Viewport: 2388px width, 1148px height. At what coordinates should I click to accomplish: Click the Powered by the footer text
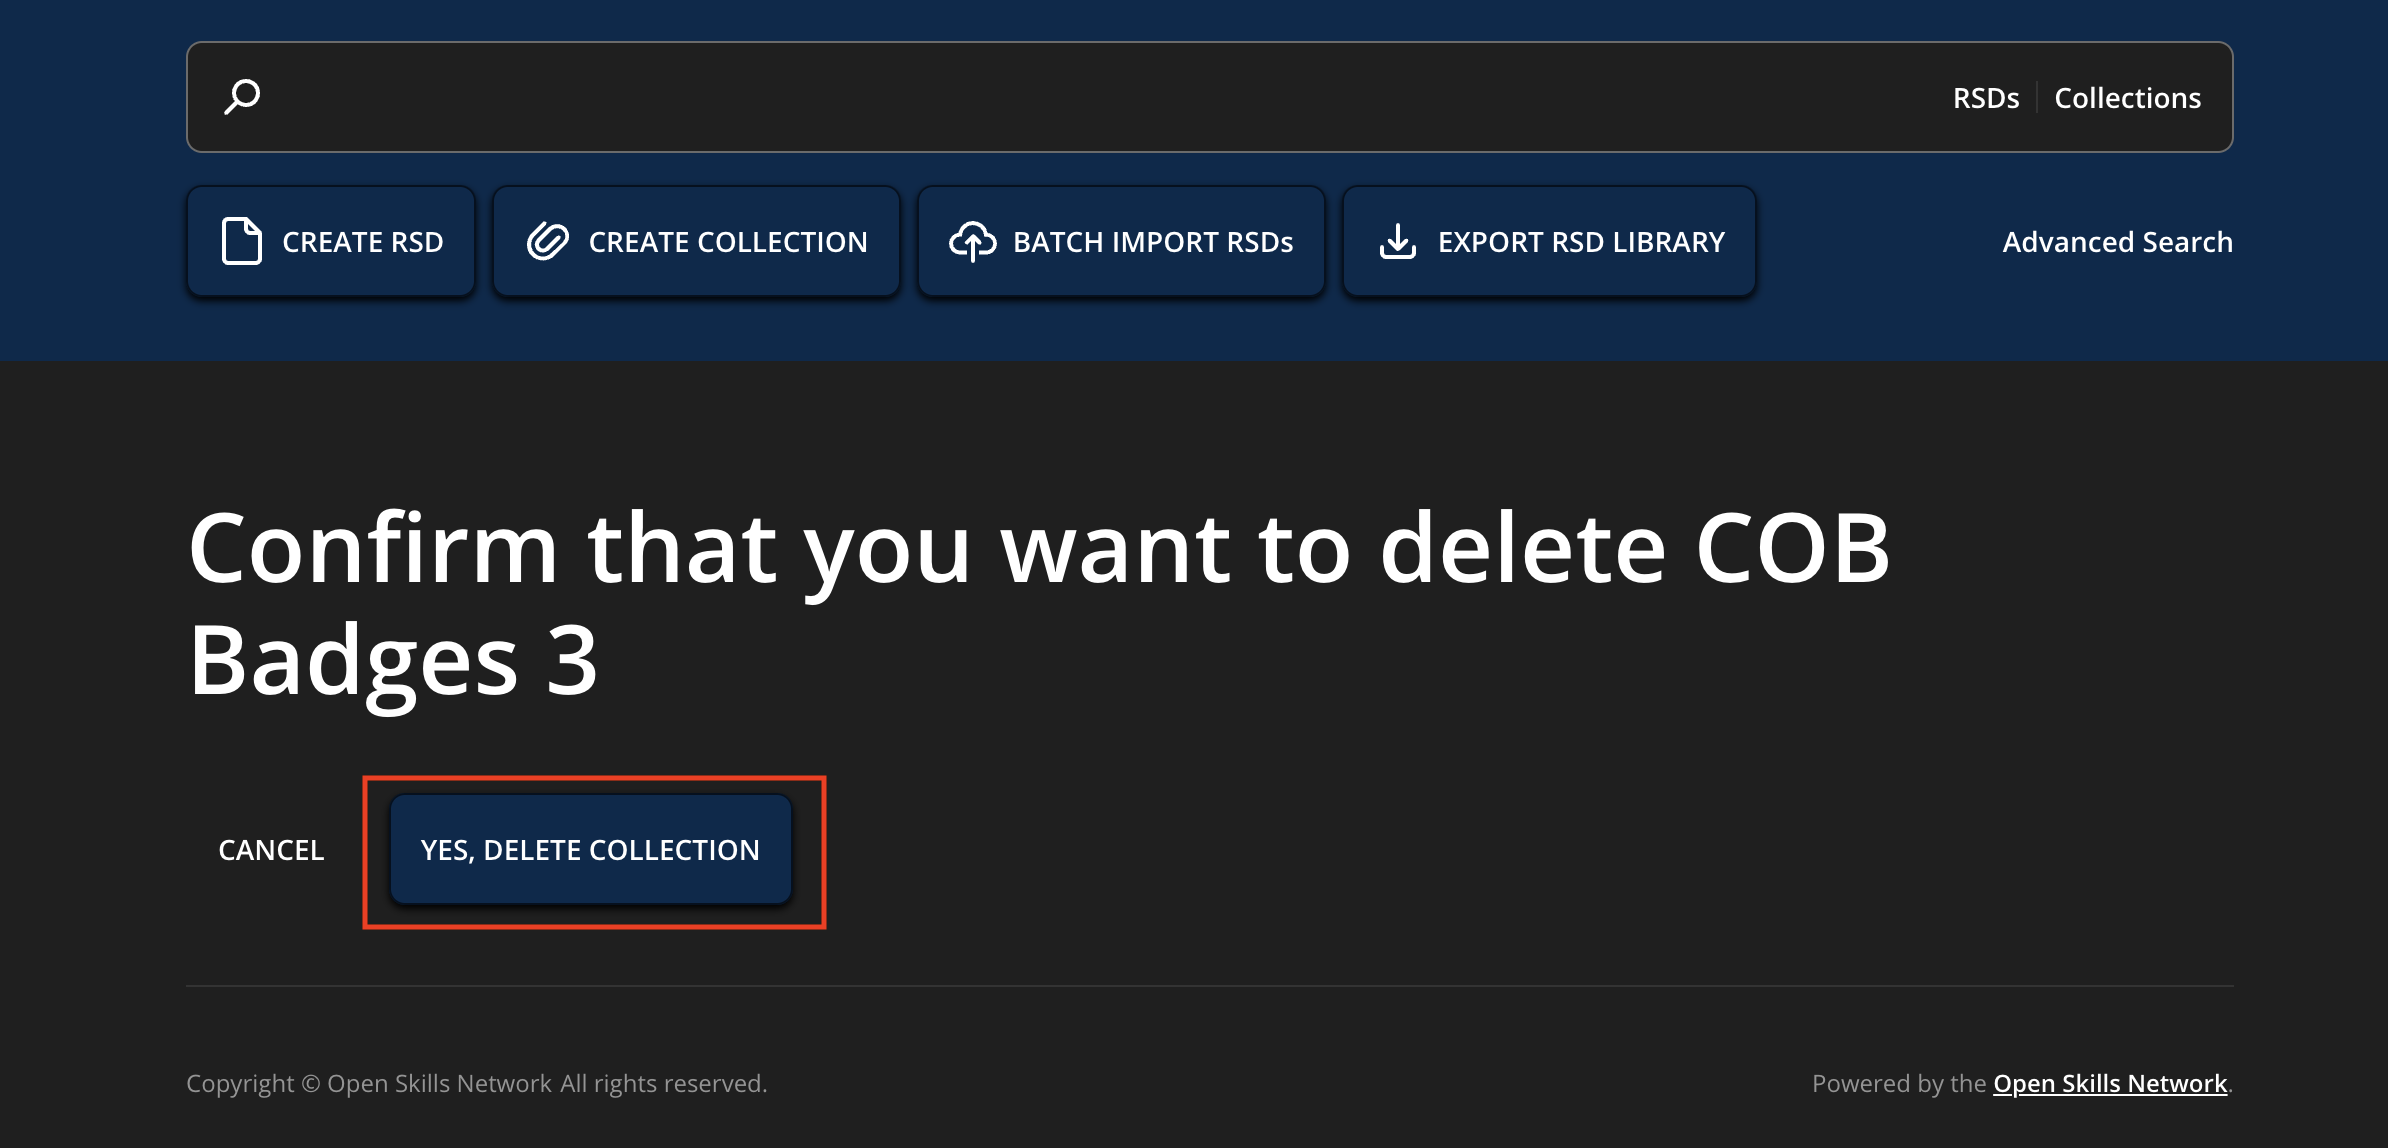1898,1084
